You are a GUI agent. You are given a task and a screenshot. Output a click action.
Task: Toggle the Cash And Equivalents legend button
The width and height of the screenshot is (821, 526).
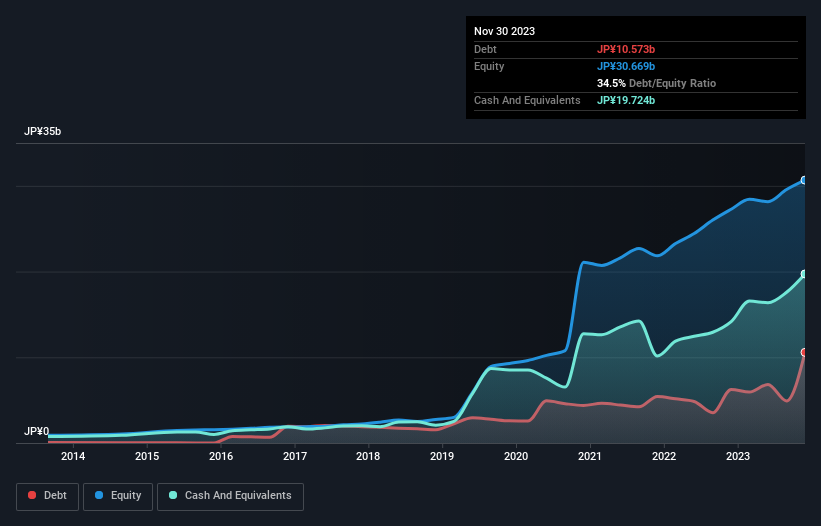(x=230, y=496)
